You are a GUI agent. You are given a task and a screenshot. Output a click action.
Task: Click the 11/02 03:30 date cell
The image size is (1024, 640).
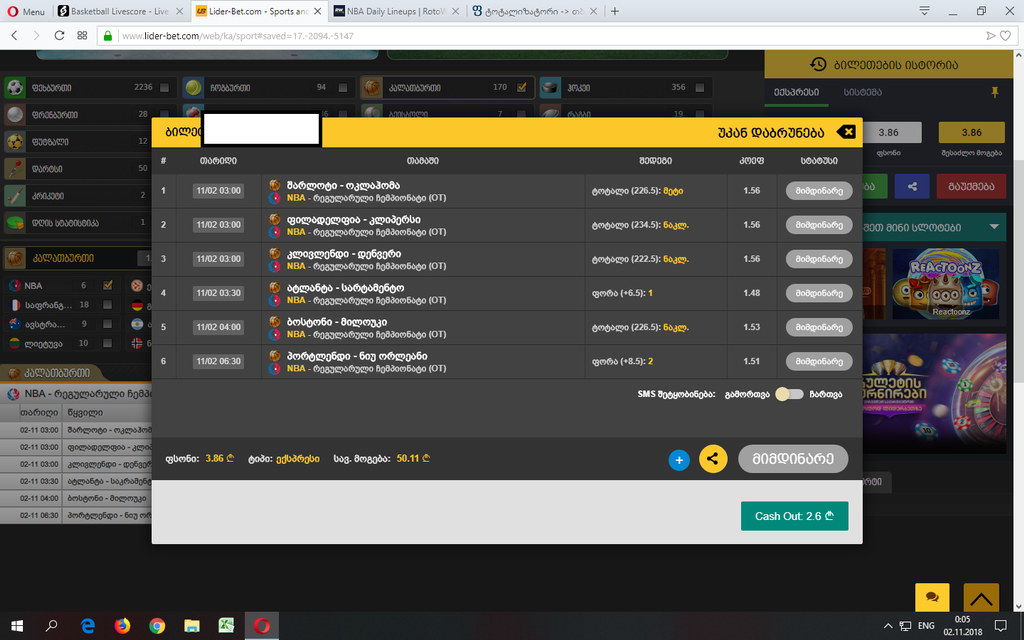219,293
